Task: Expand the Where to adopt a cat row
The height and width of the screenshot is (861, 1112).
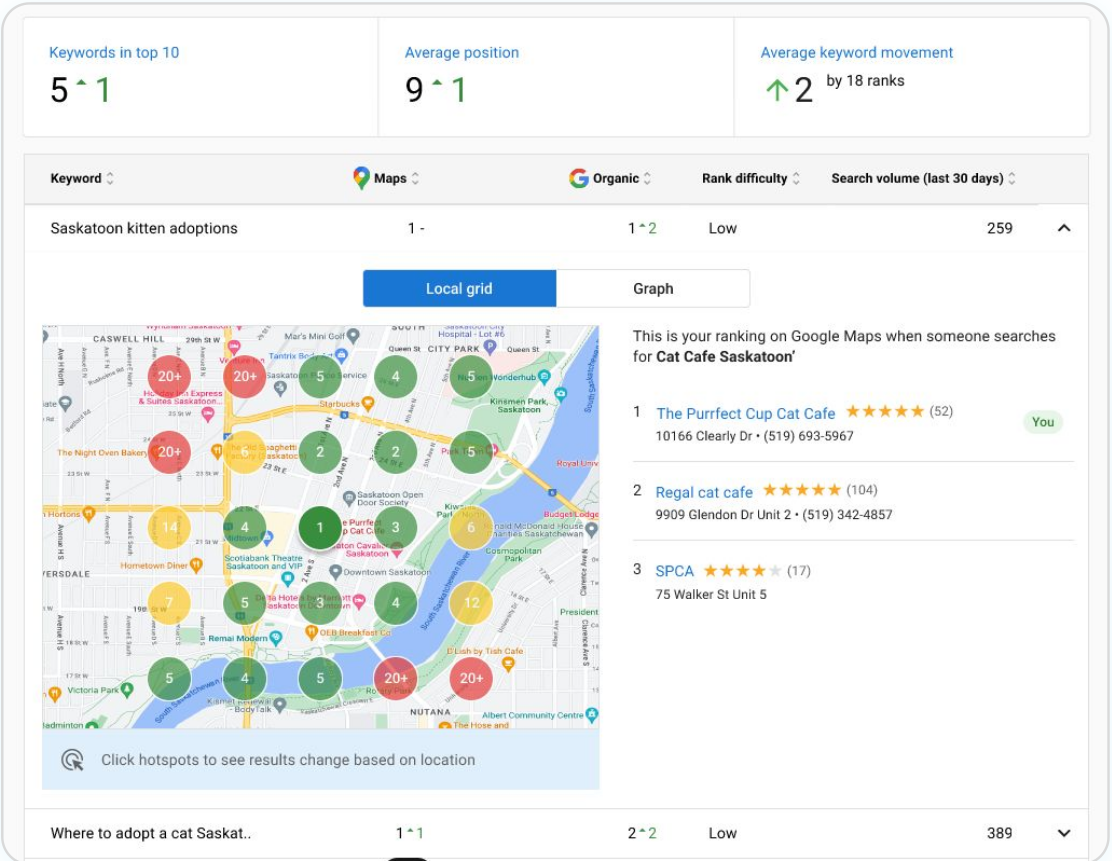Action: tap(1064, 833)
